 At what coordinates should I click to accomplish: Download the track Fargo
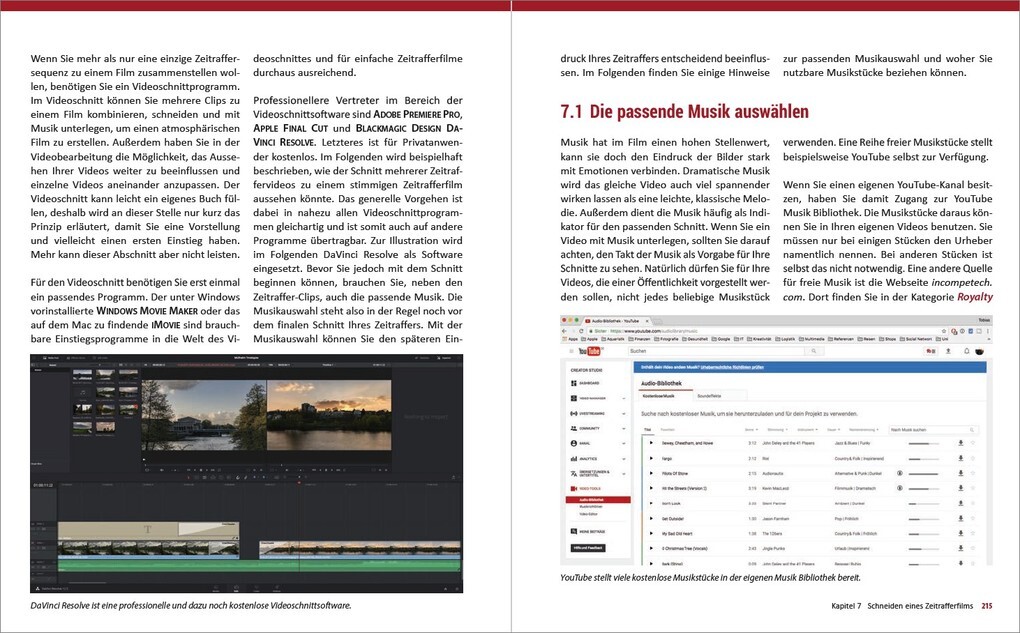pos(961,458)
